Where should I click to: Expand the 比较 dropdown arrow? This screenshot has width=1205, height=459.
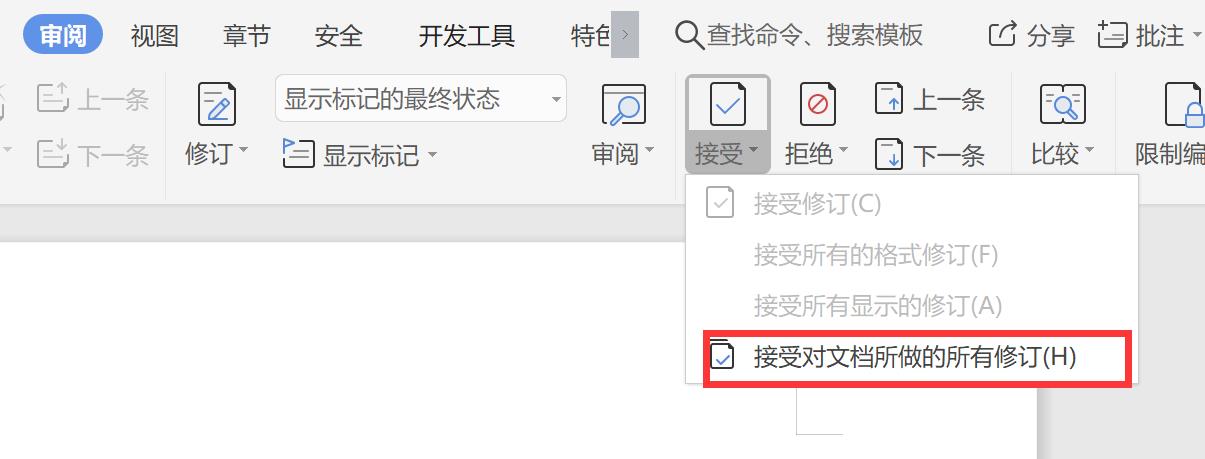tap(1089, 152)
